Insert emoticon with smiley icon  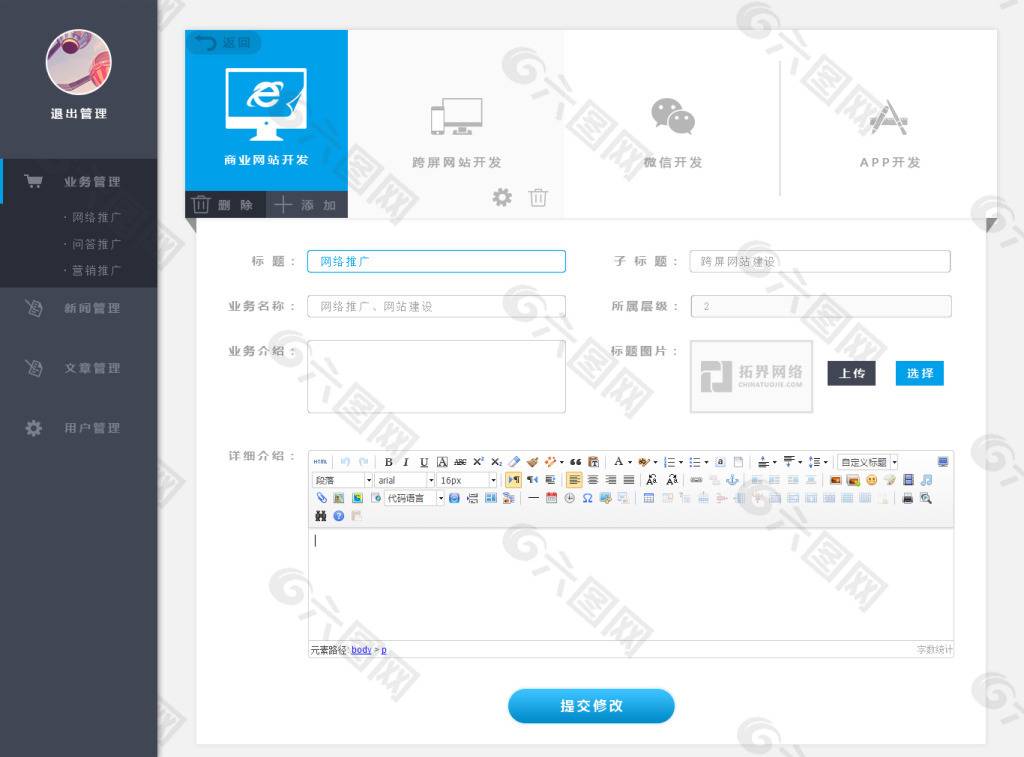[x=871, y=480]
